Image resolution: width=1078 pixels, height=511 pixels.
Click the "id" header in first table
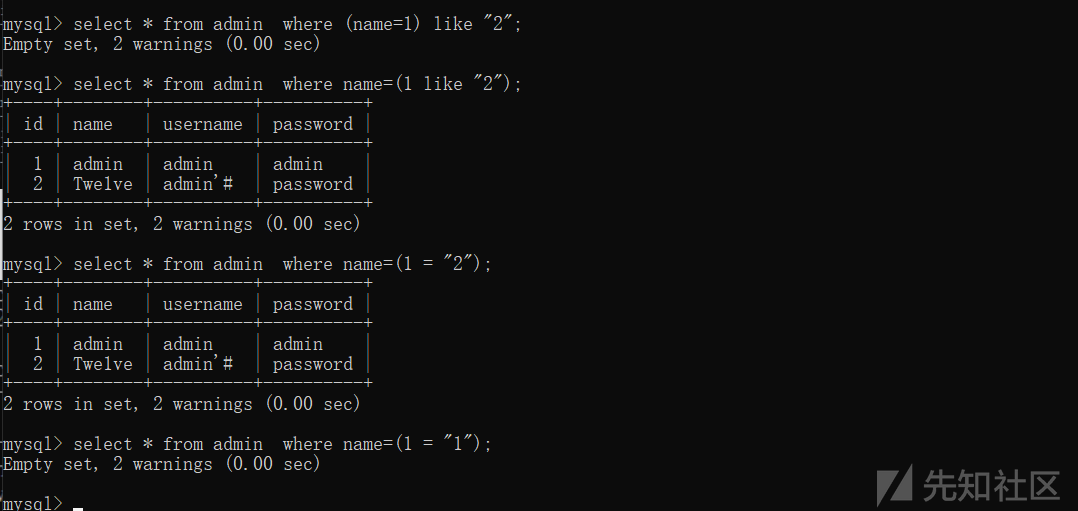pos(33,124)
